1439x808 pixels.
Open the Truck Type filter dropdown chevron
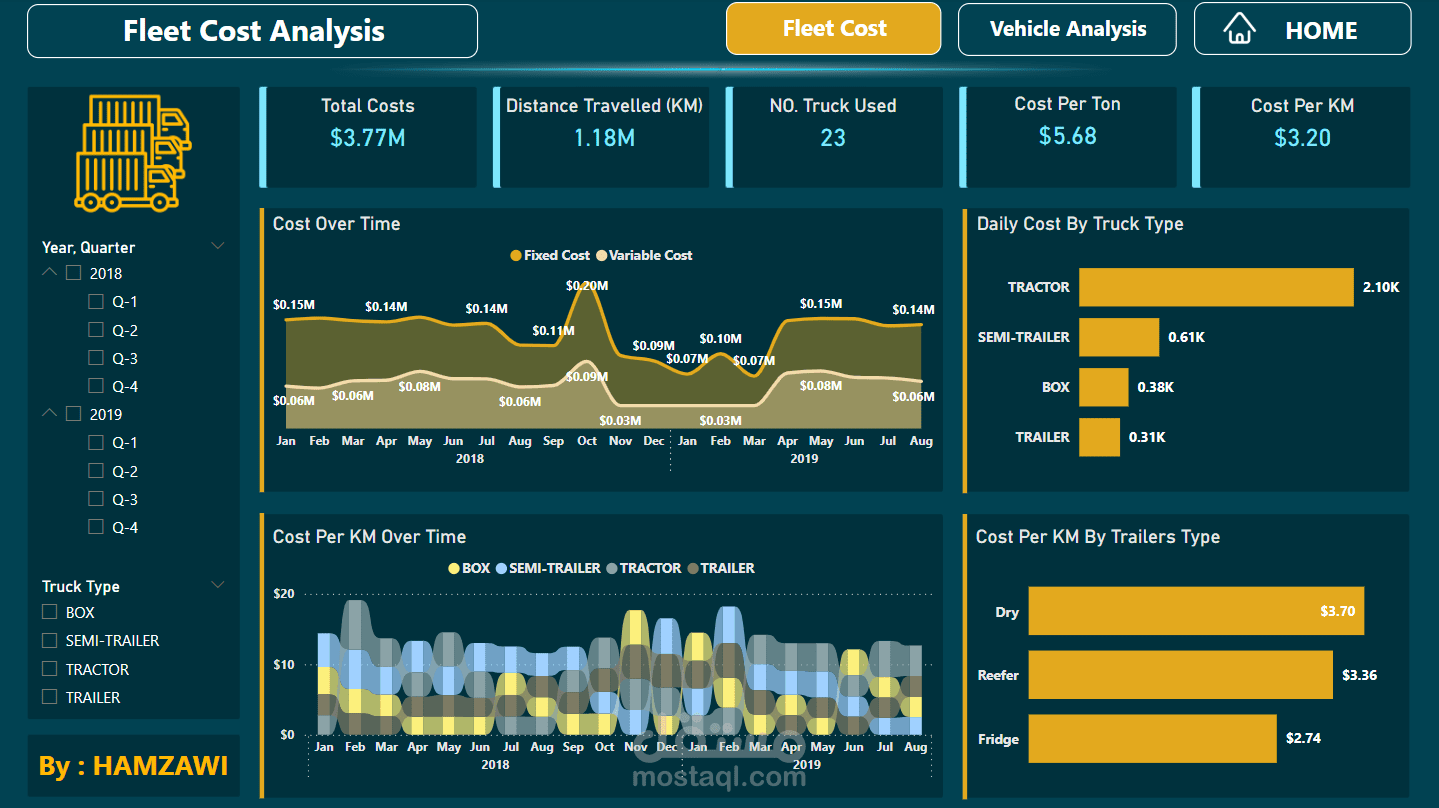218,584
